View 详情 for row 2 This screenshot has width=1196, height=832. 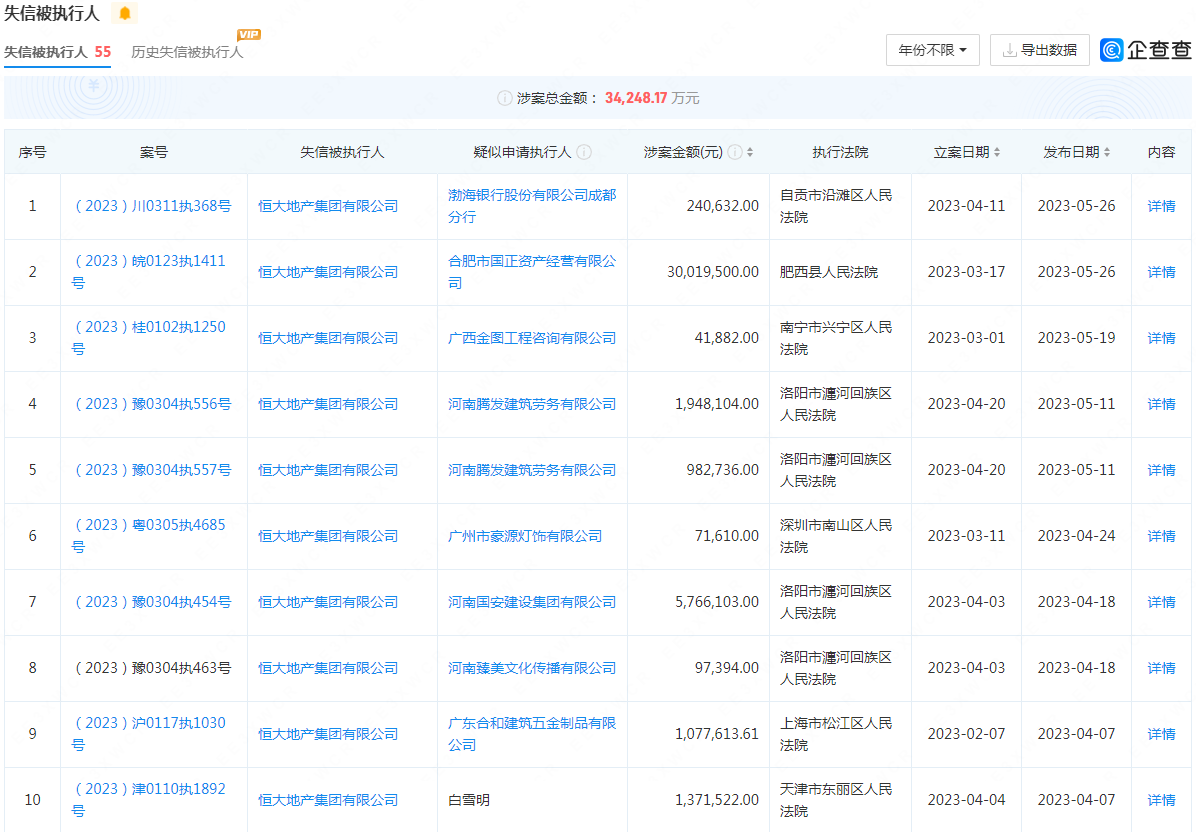click(1161, 272)
